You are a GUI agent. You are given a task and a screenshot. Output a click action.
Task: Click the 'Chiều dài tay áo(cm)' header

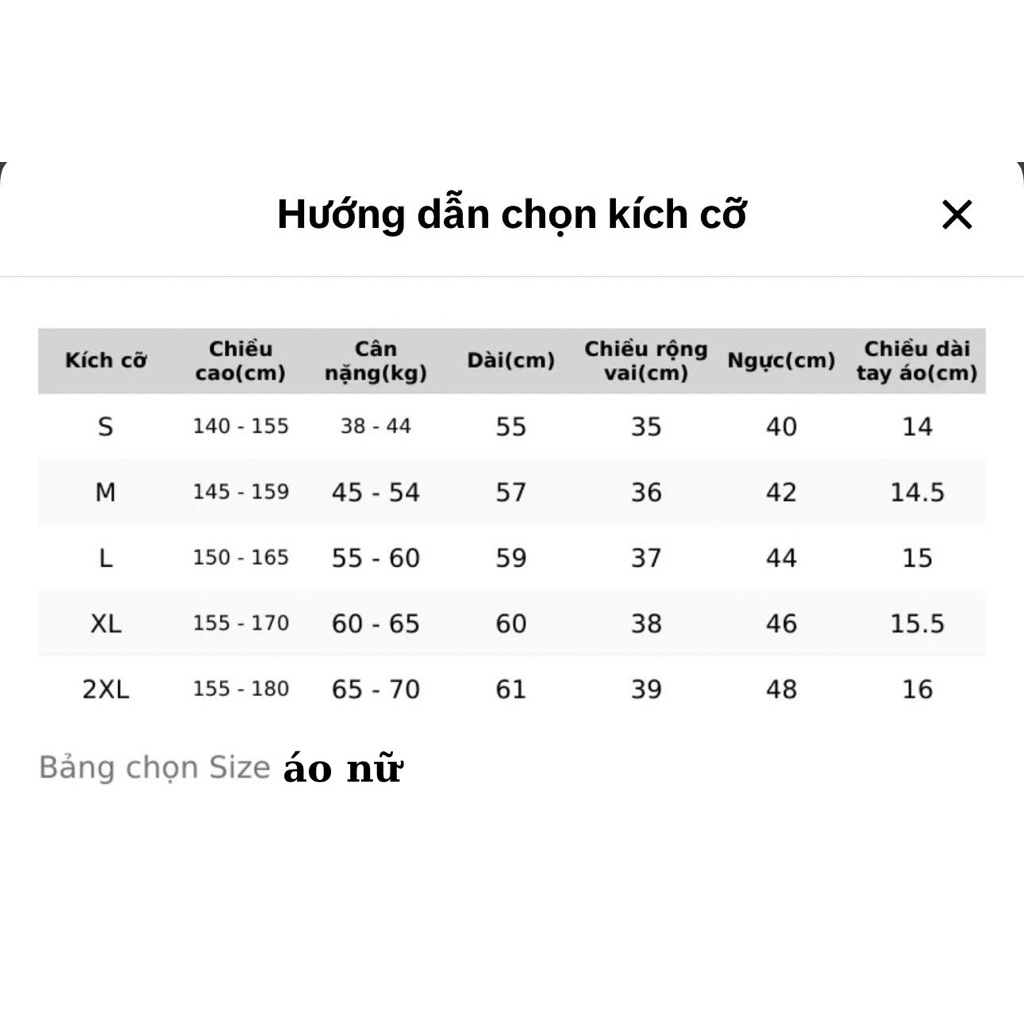pyautogui.click(x=917, y=361)
